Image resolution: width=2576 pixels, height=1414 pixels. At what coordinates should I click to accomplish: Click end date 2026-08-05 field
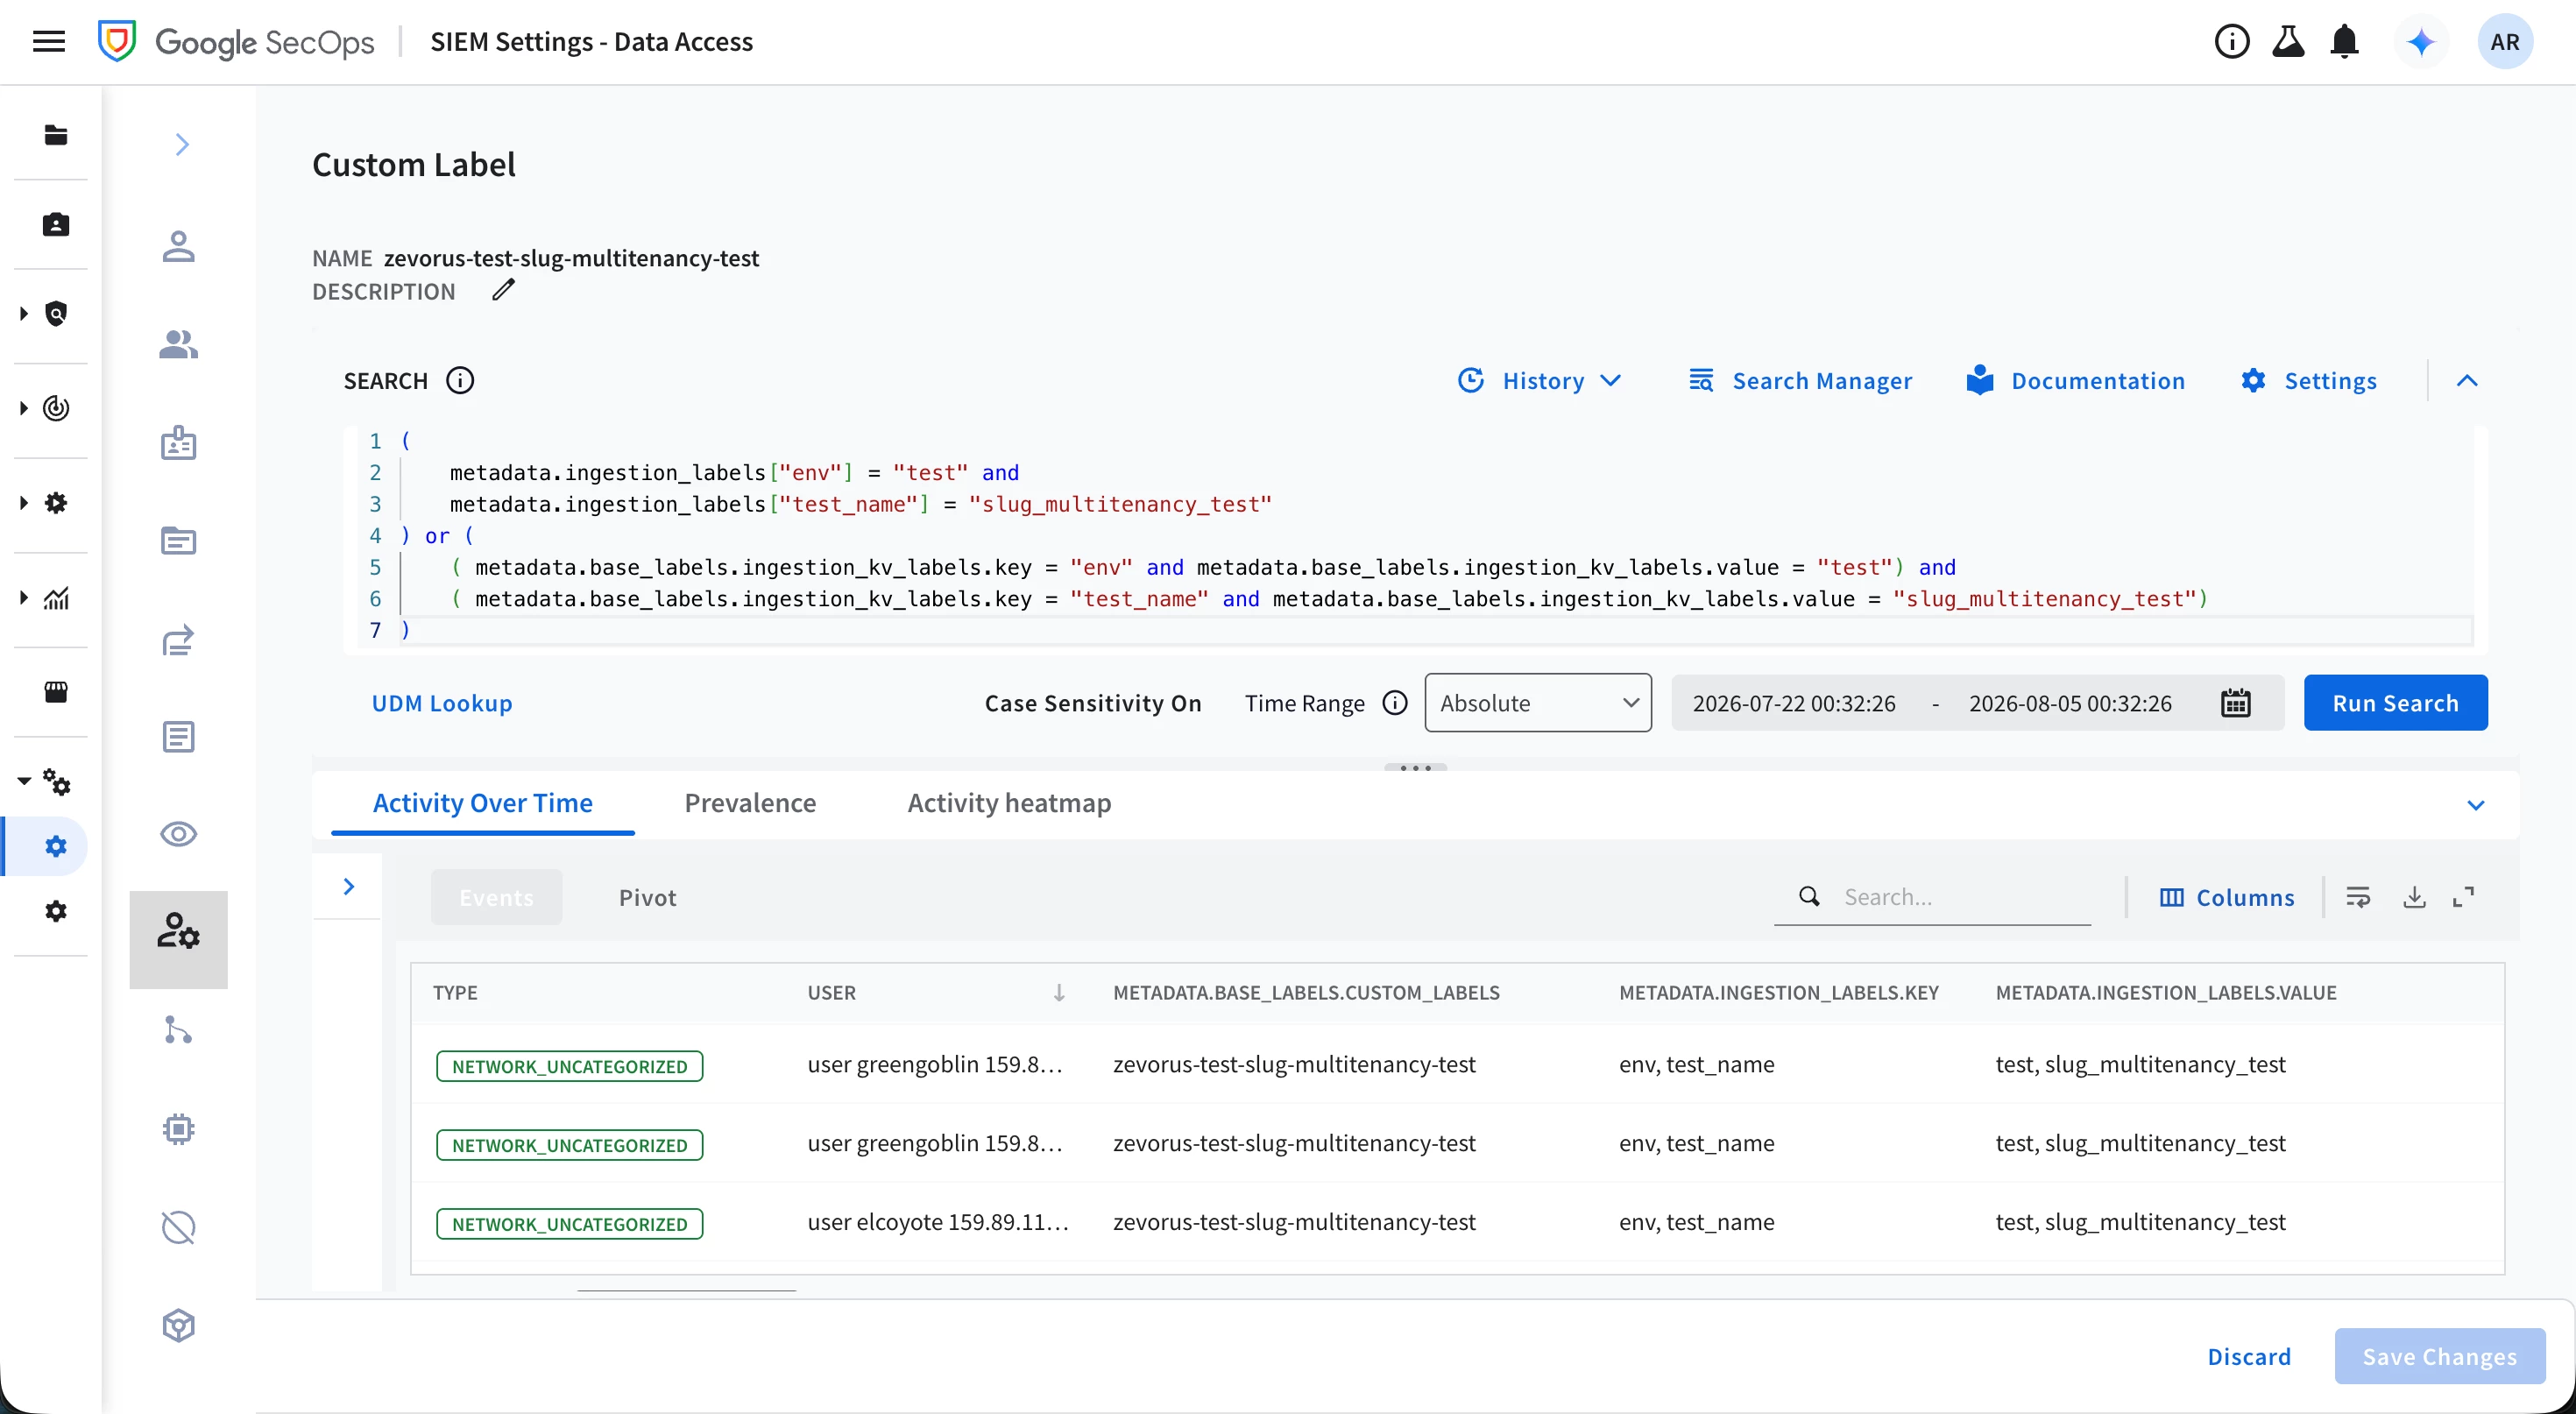pos(2070,703)
